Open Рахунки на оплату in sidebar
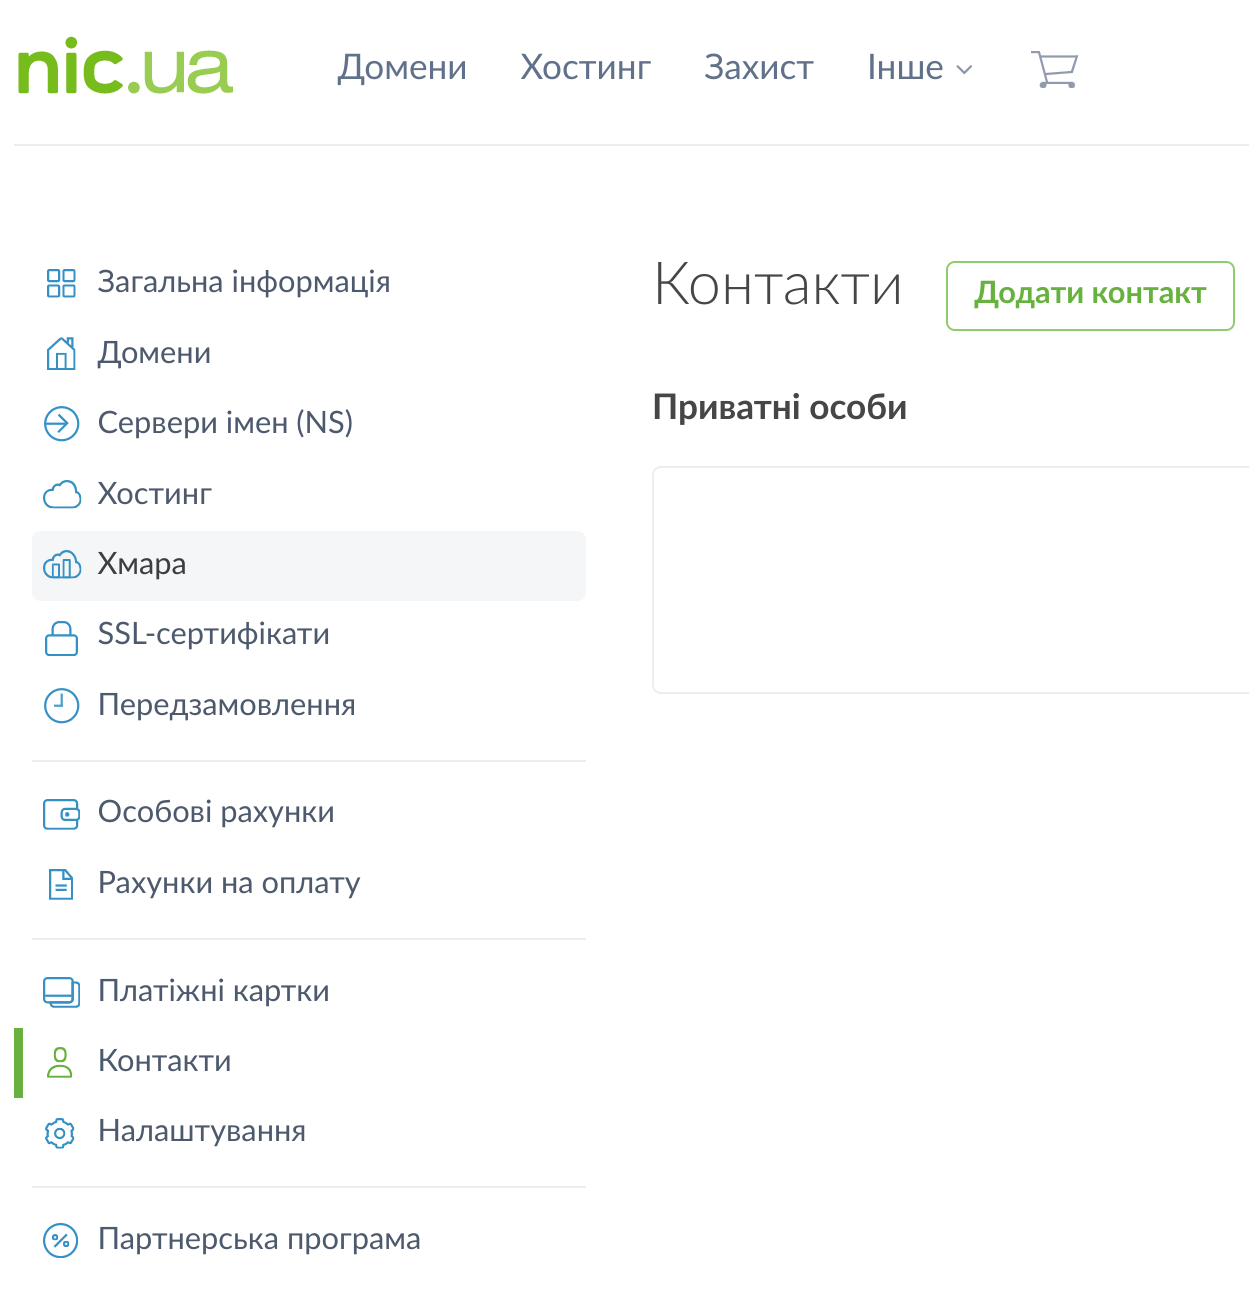This screenshot has height=1295, width=1249. tap(229, 883)
